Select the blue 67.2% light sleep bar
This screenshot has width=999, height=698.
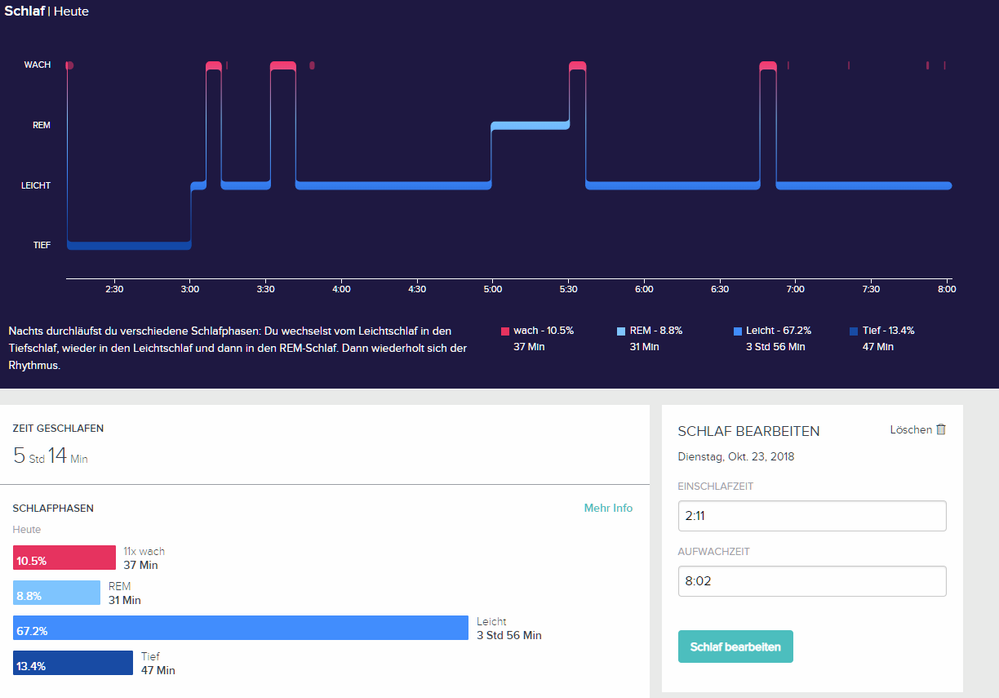click(241, 628)
